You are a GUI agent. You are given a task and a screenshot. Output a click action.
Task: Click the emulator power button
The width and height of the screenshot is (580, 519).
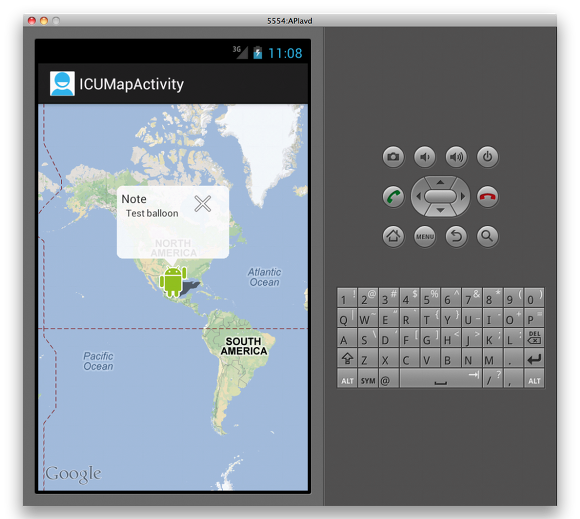click(x=488, y=157)
